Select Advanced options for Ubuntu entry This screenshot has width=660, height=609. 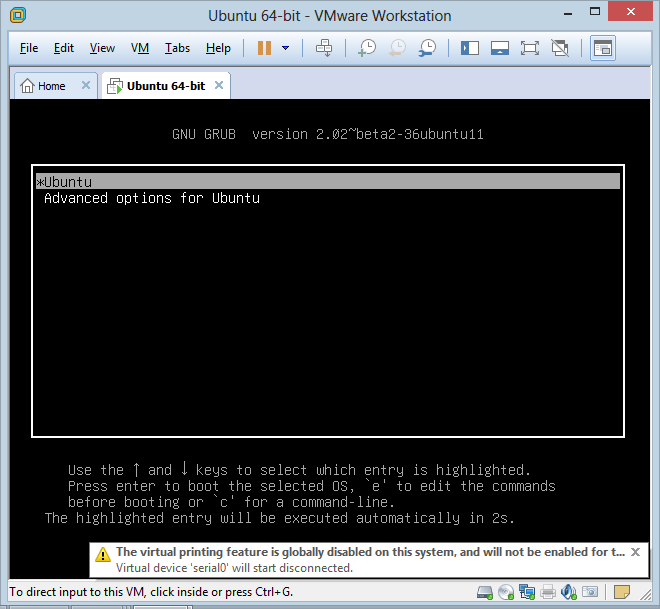tap(152, 198)
